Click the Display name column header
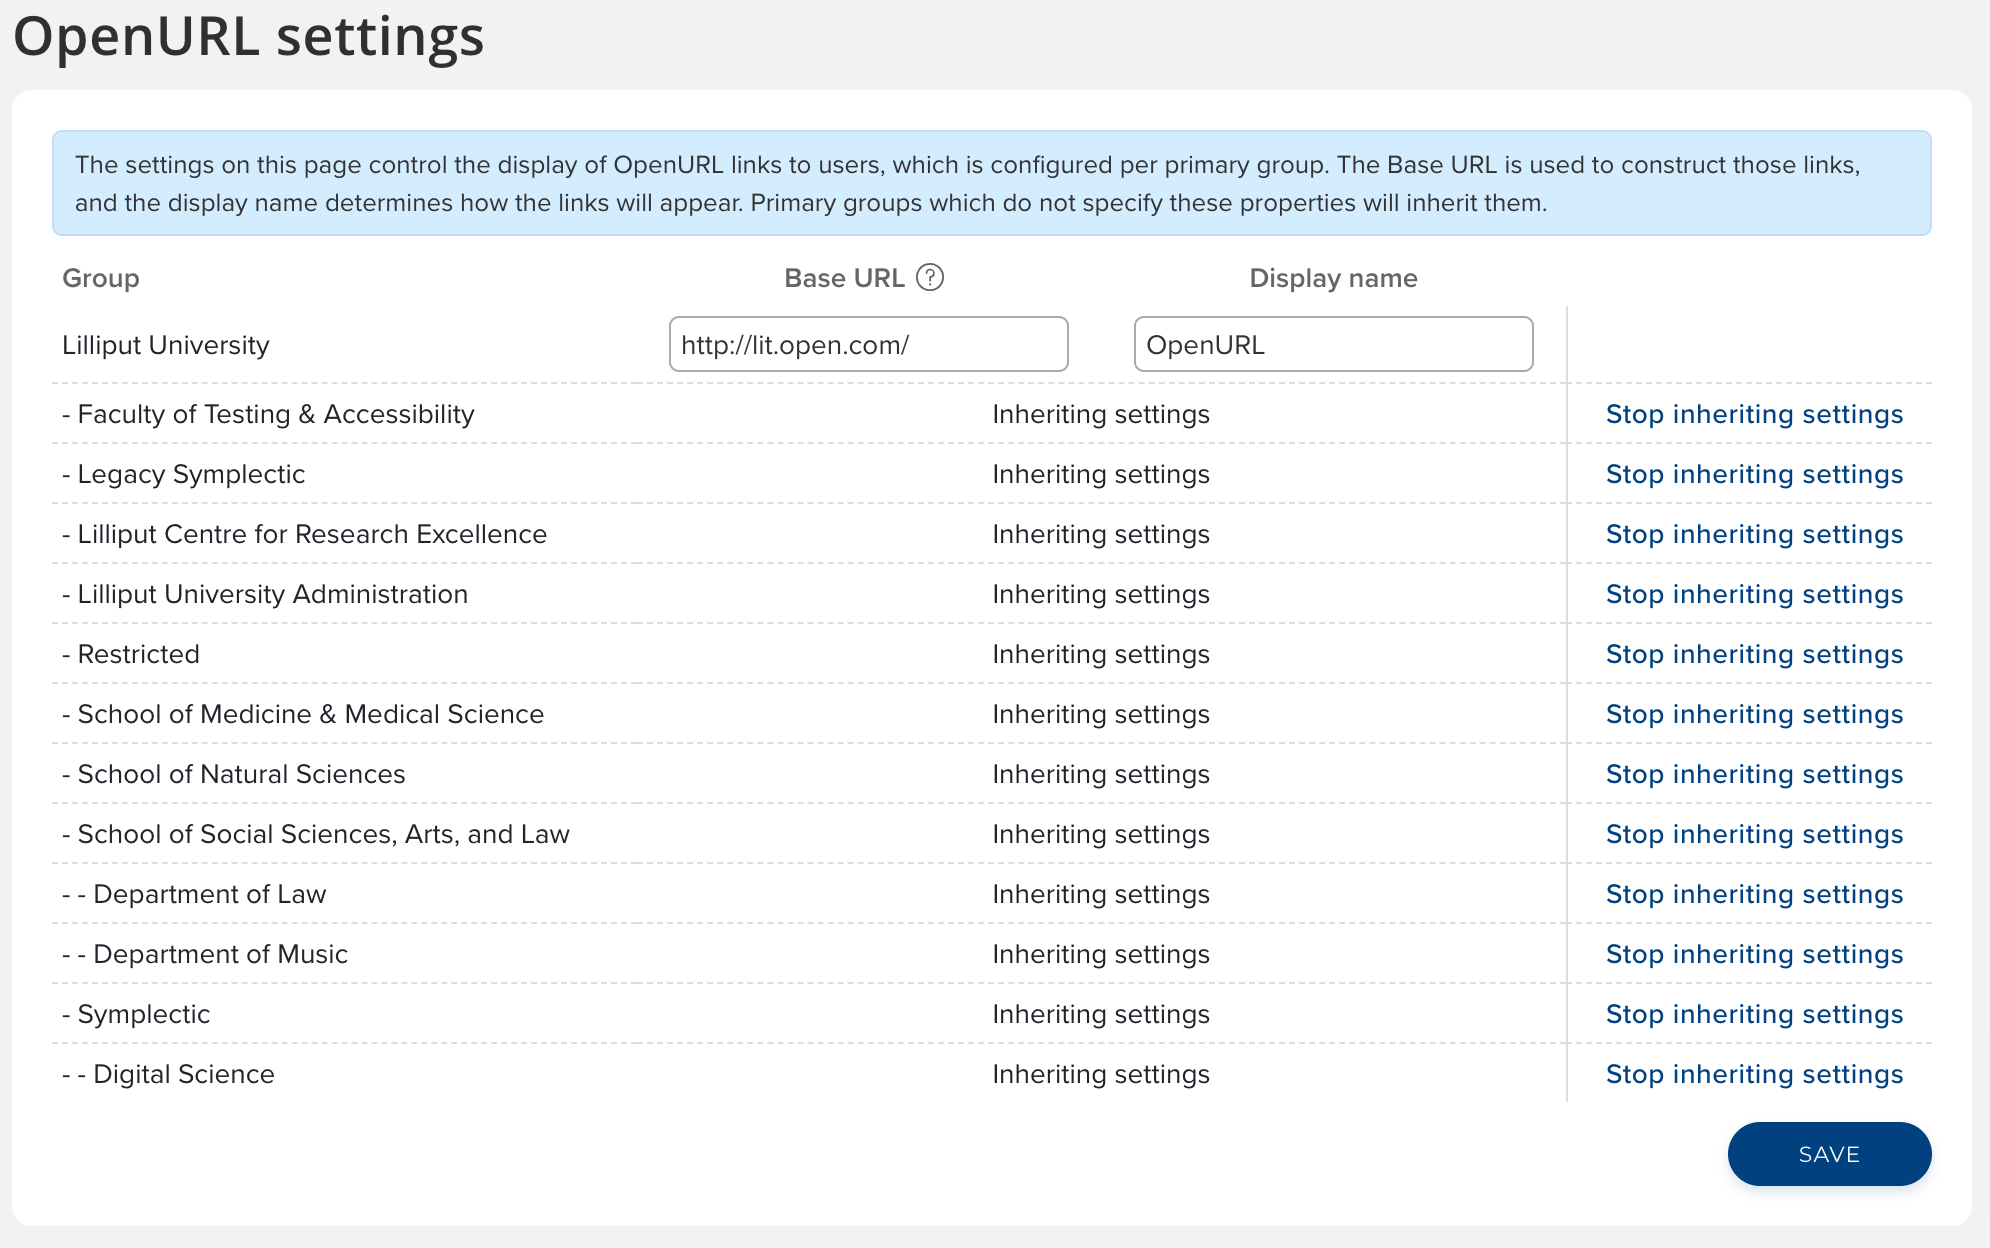1990x1248 pixels. 1332,278
